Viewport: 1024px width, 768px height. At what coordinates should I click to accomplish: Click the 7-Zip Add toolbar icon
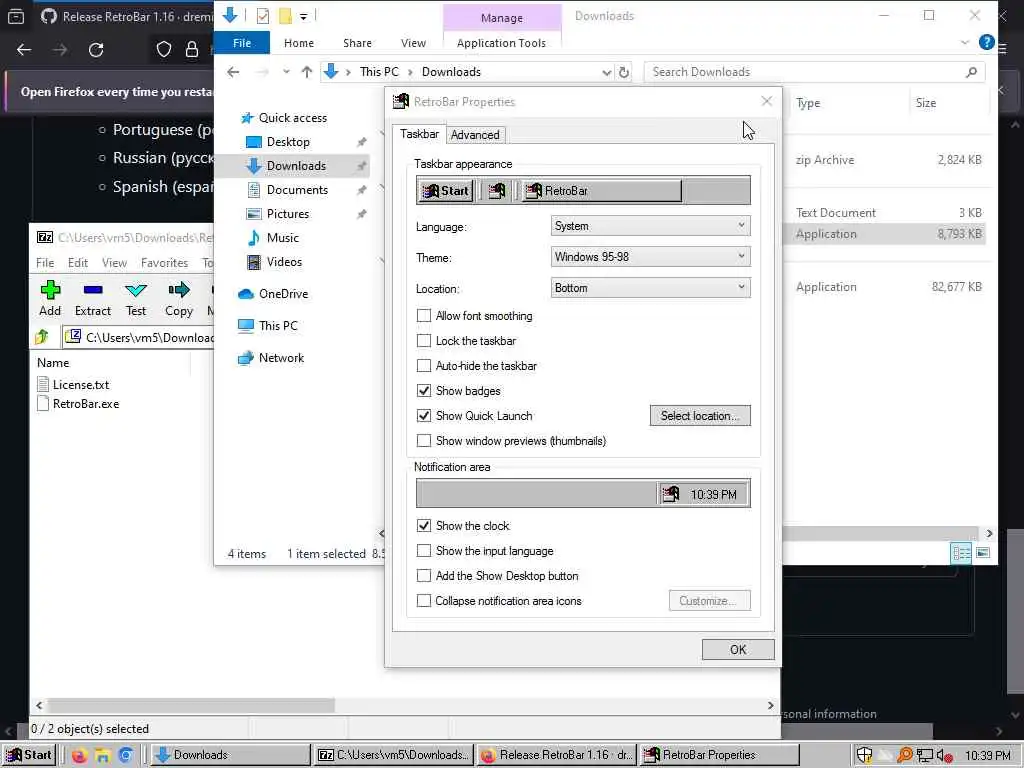coord(50,290)
